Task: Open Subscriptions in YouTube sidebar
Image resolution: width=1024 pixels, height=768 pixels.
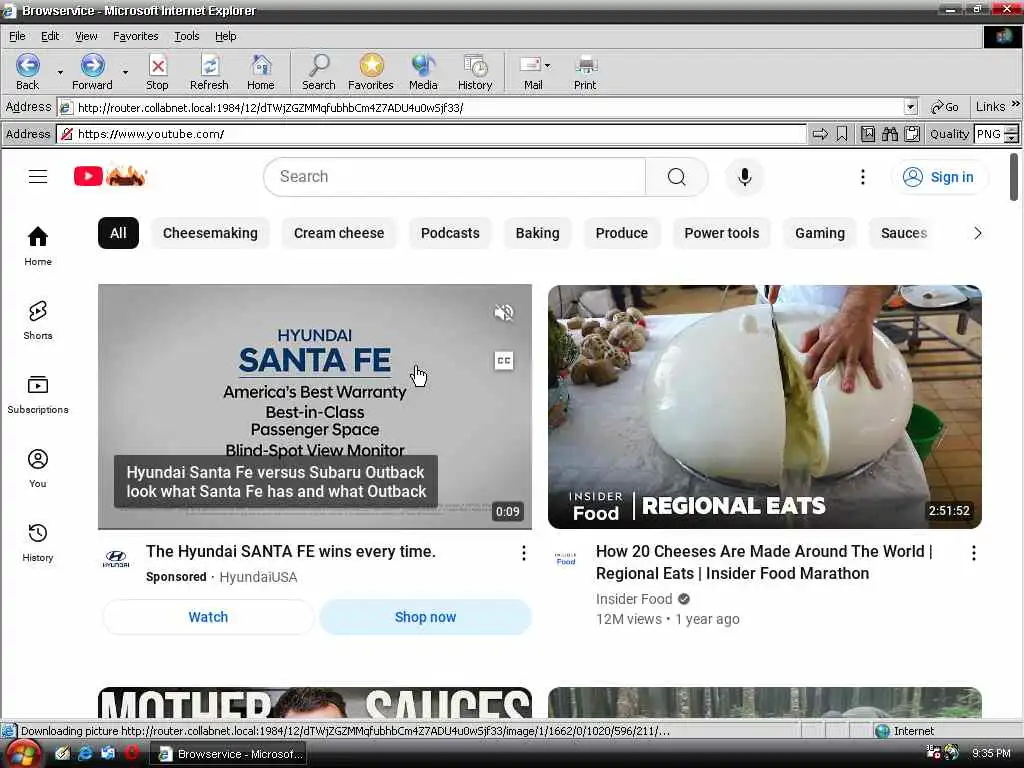Action: pyautogui.click(x=38, y=394)
